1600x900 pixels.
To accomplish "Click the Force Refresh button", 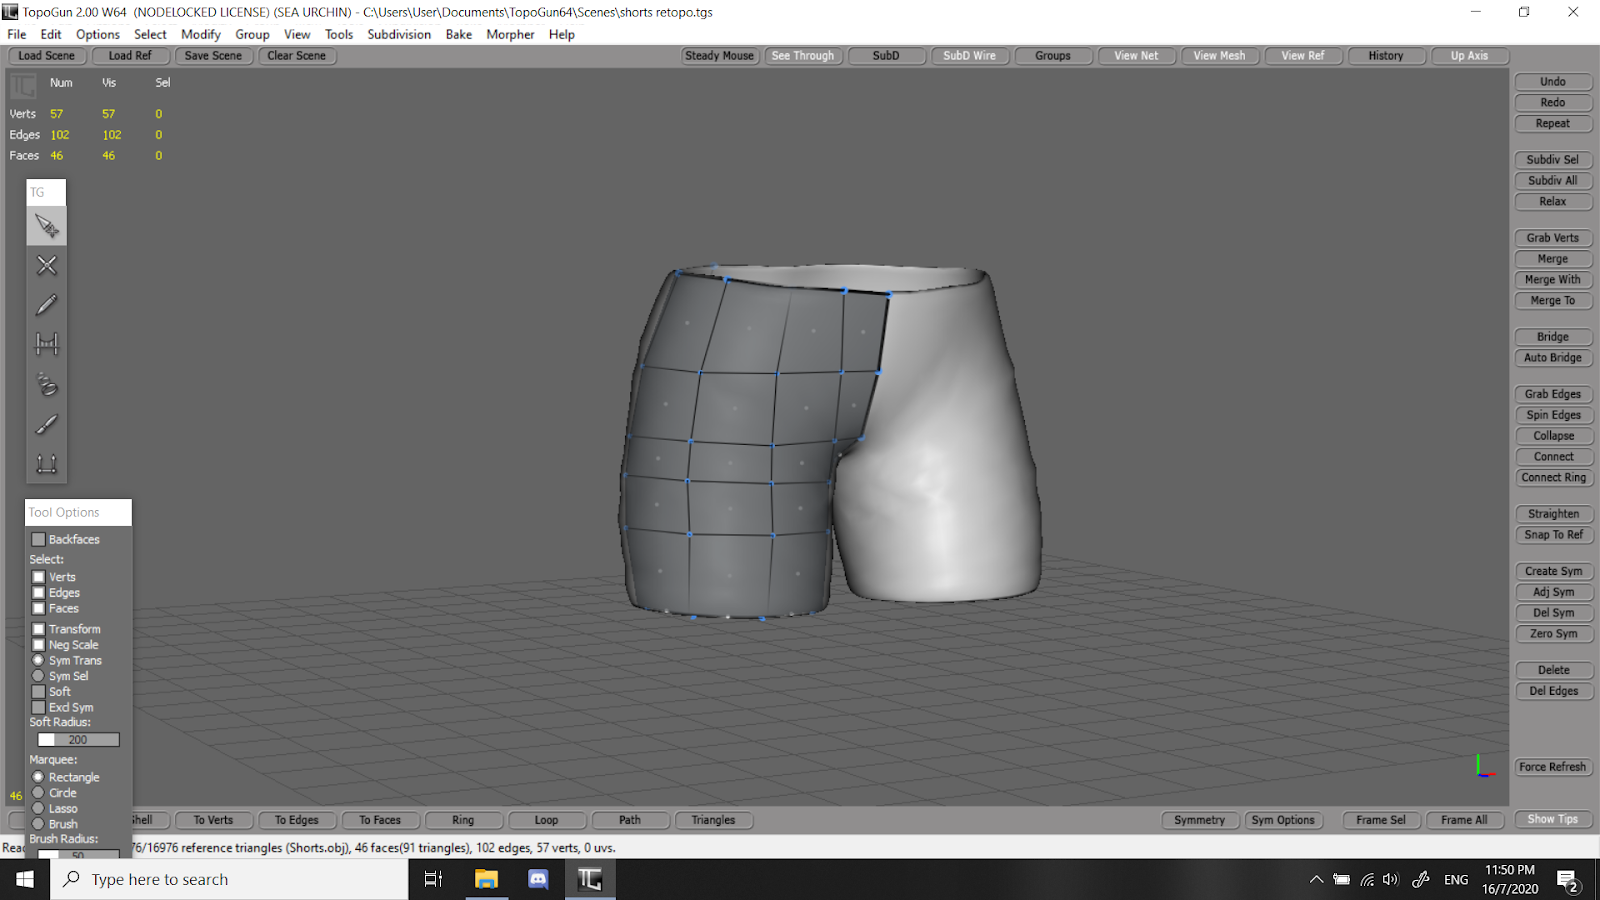I will 1553,767.
